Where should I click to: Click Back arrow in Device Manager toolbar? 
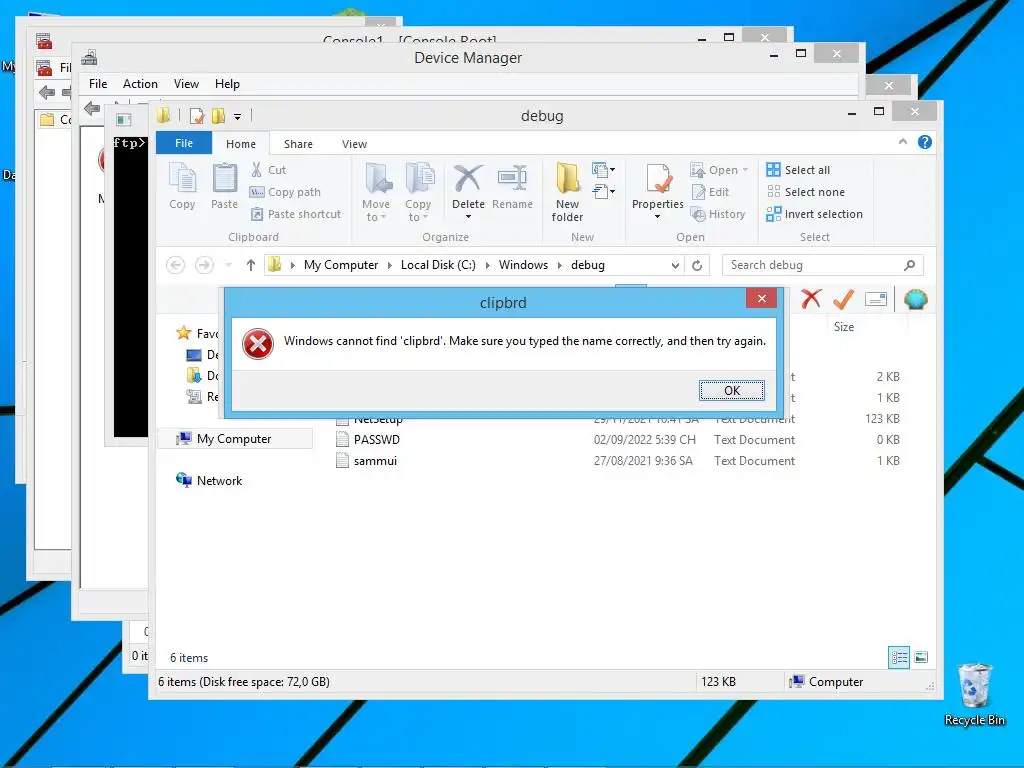(92, 108)
